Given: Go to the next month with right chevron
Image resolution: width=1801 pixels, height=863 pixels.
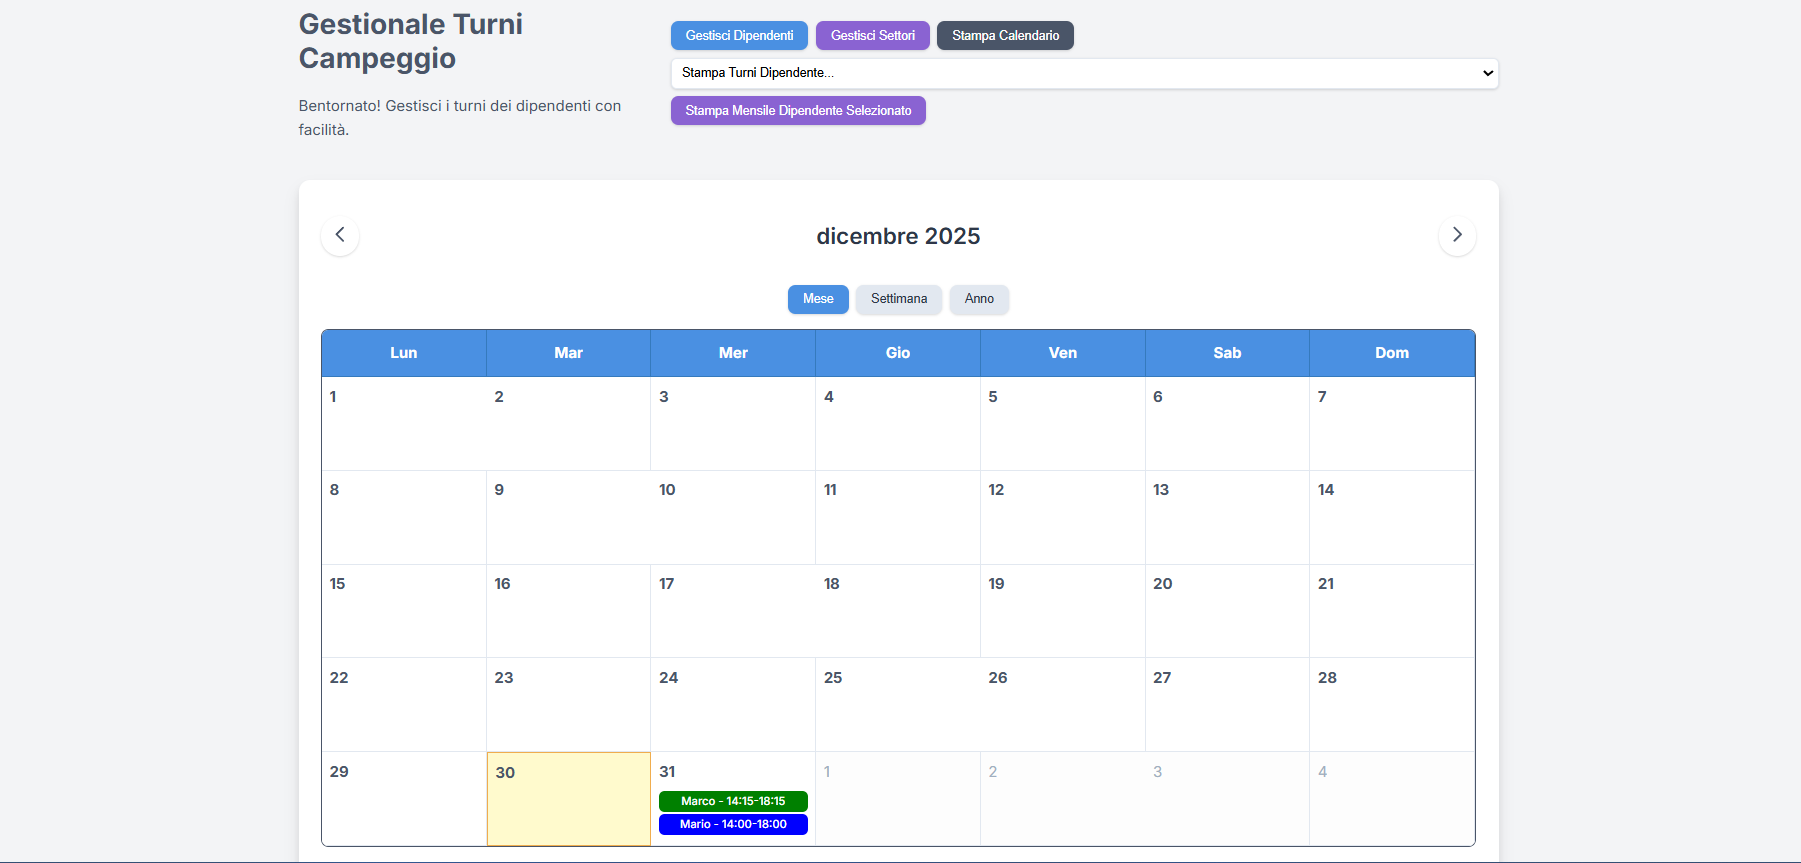Looking at the screenshot, I should [1457, 235].
